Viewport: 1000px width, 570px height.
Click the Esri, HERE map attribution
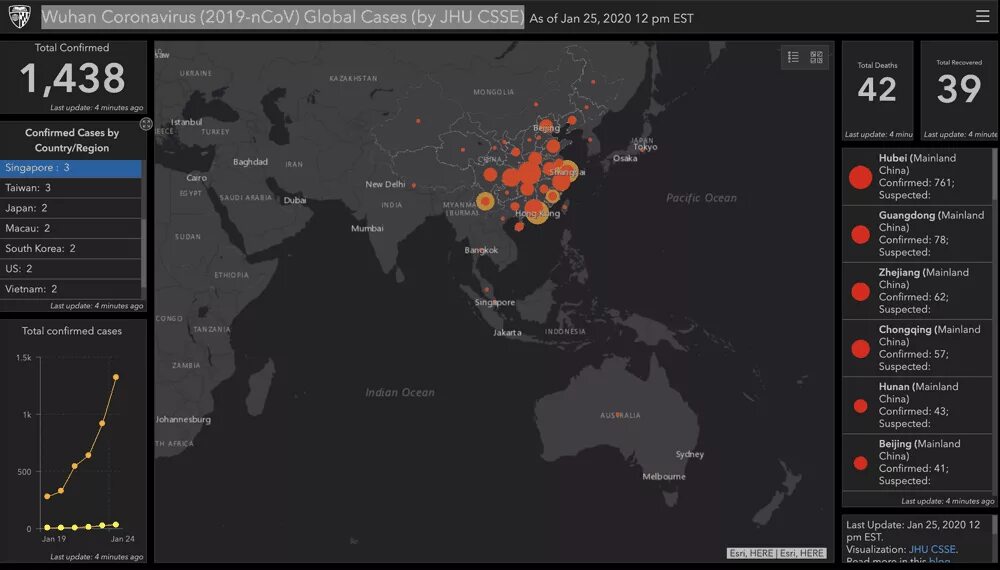tap(776, 553)
